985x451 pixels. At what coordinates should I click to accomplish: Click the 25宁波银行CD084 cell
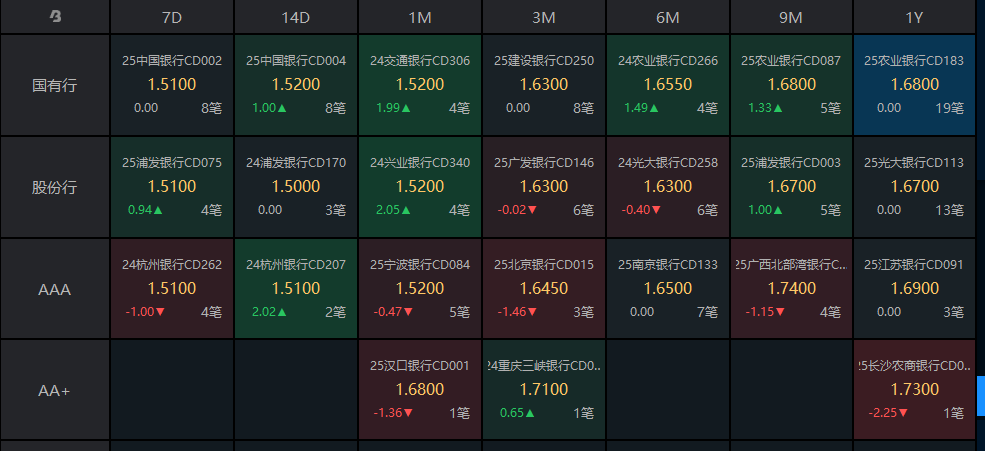point(420,289)
